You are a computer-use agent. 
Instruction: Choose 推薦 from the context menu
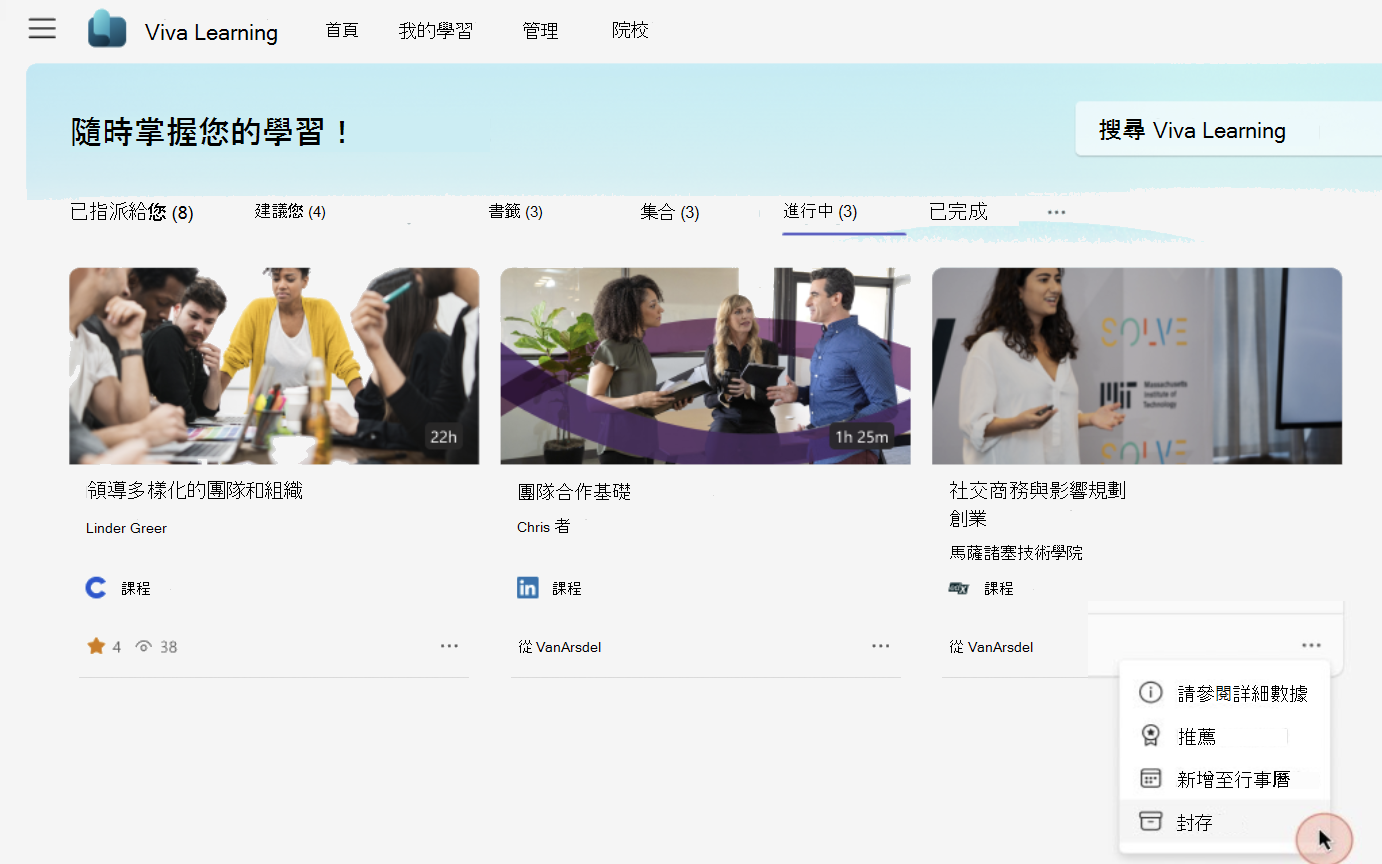tap(1224, 736)
